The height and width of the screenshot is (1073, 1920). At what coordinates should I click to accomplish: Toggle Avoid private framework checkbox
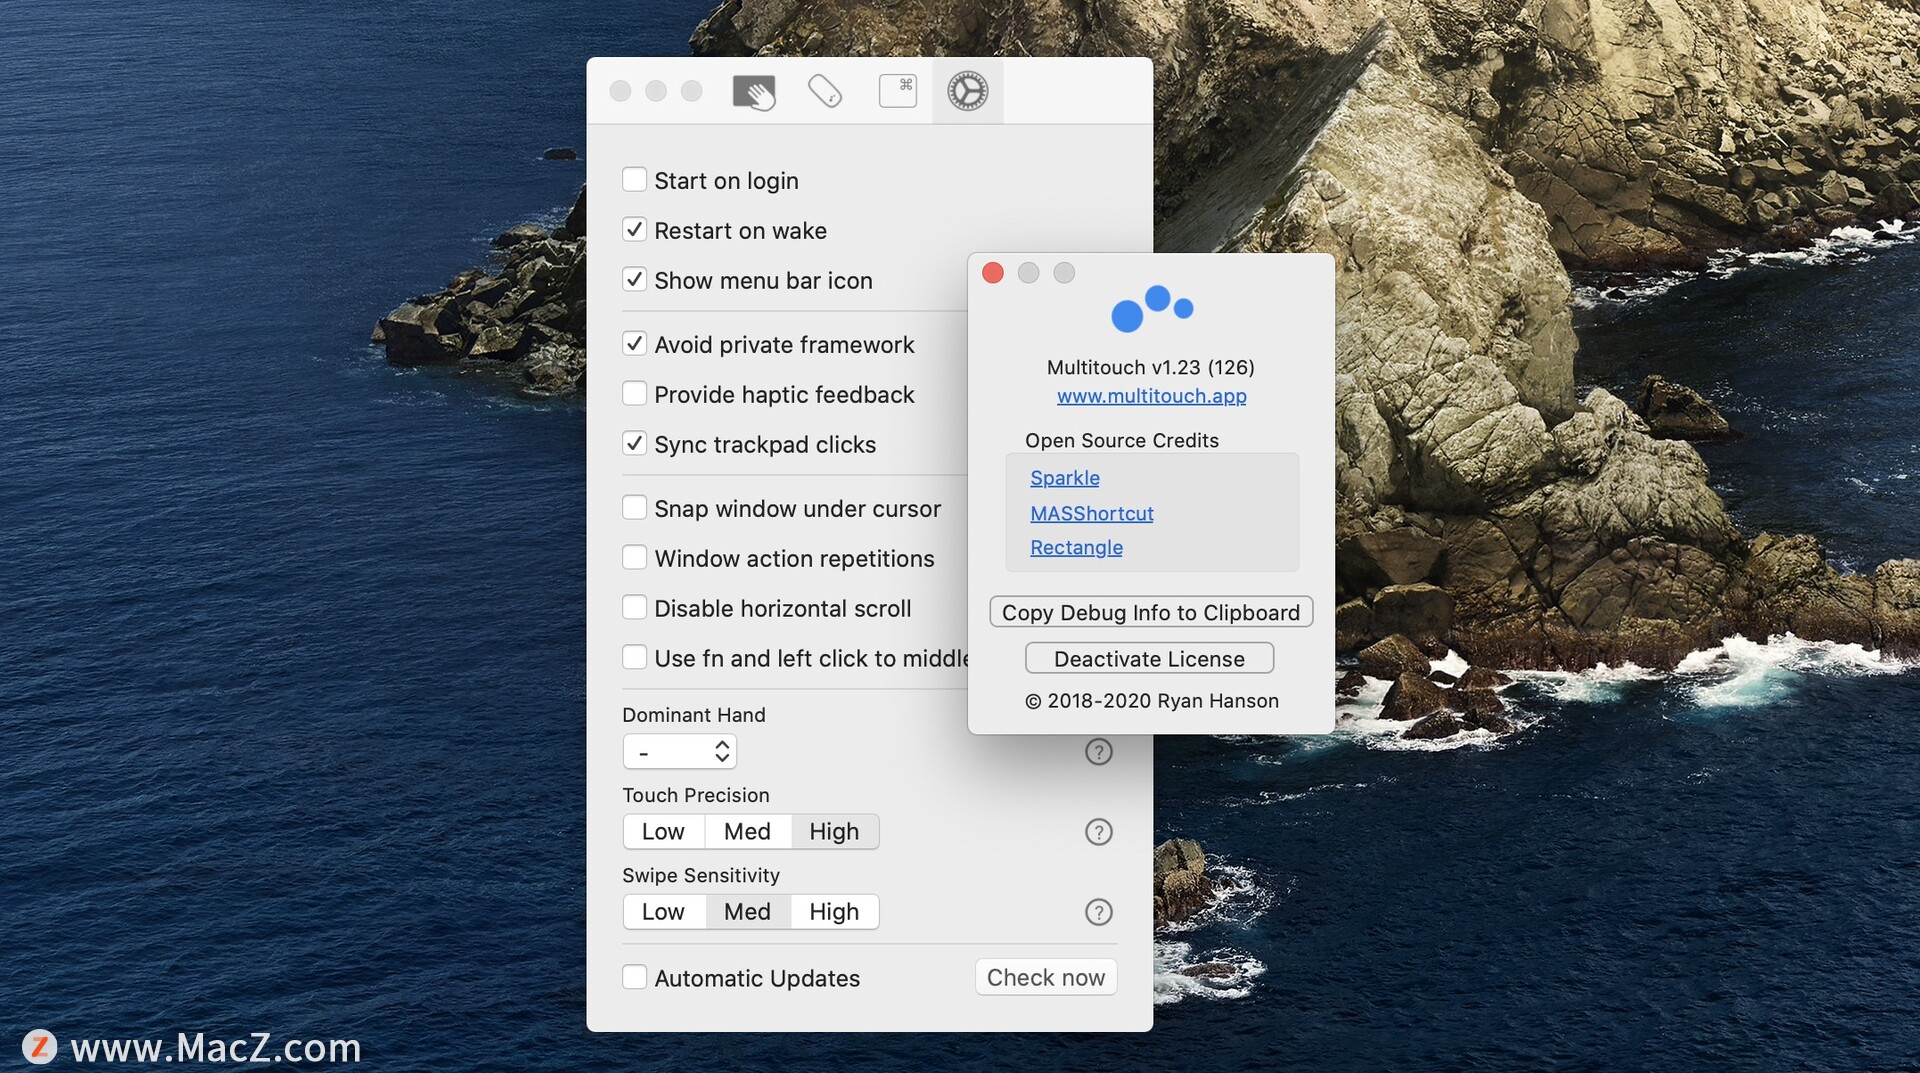[x=634, y=344]
